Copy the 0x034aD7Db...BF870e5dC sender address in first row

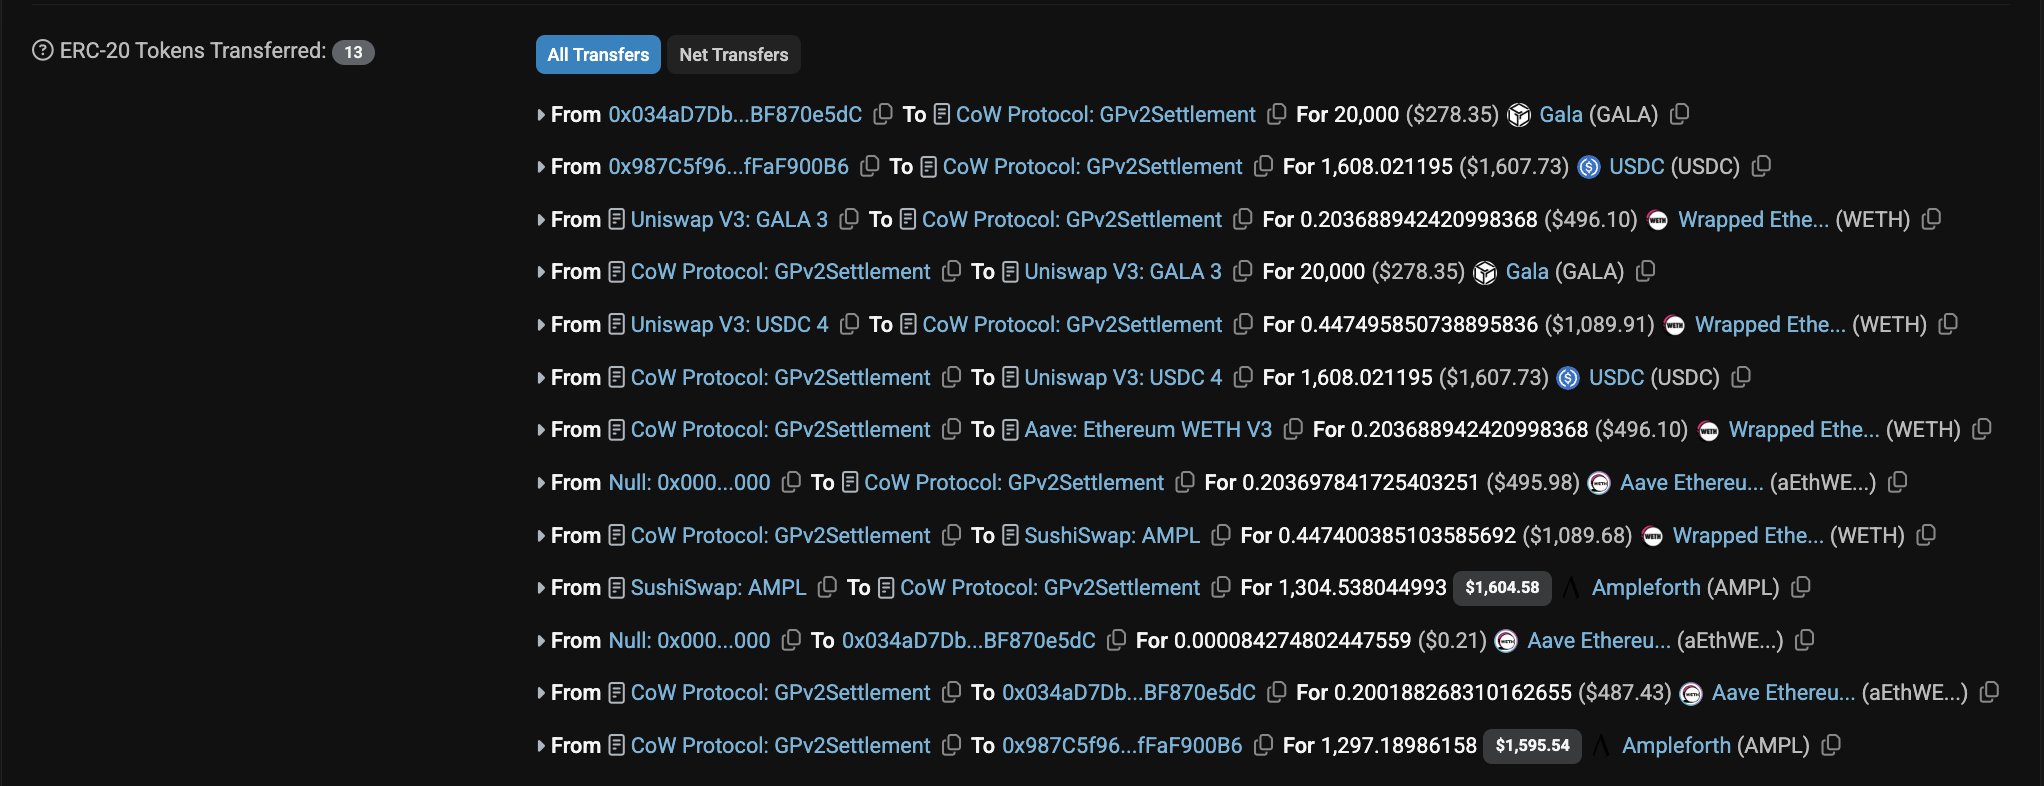[882, 114]
